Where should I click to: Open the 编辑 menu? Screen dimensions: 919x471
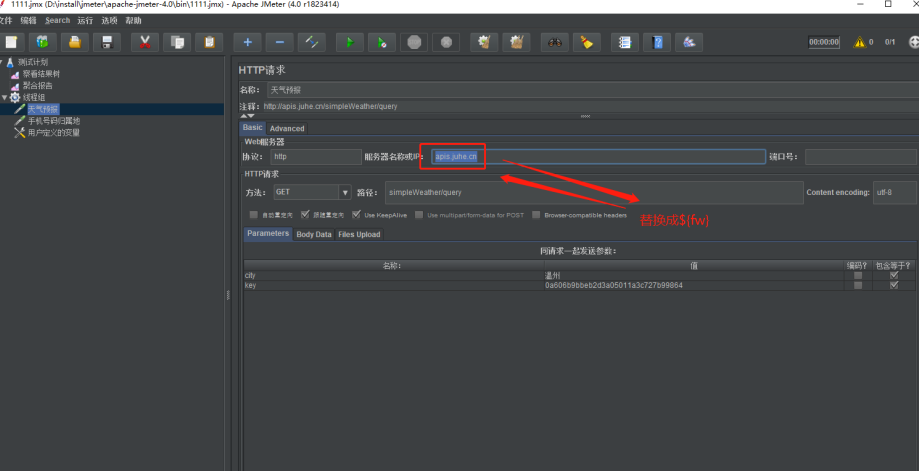[x=28, y=21]
